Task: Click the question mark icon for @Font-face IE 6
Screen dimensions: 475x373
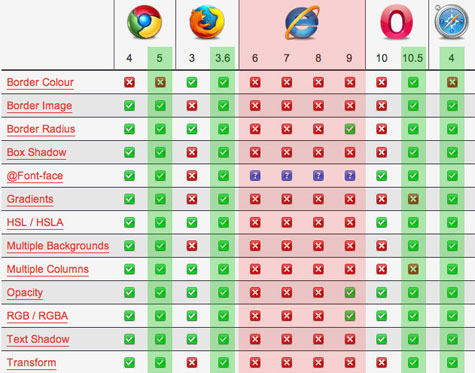Action: coord(255,176)
